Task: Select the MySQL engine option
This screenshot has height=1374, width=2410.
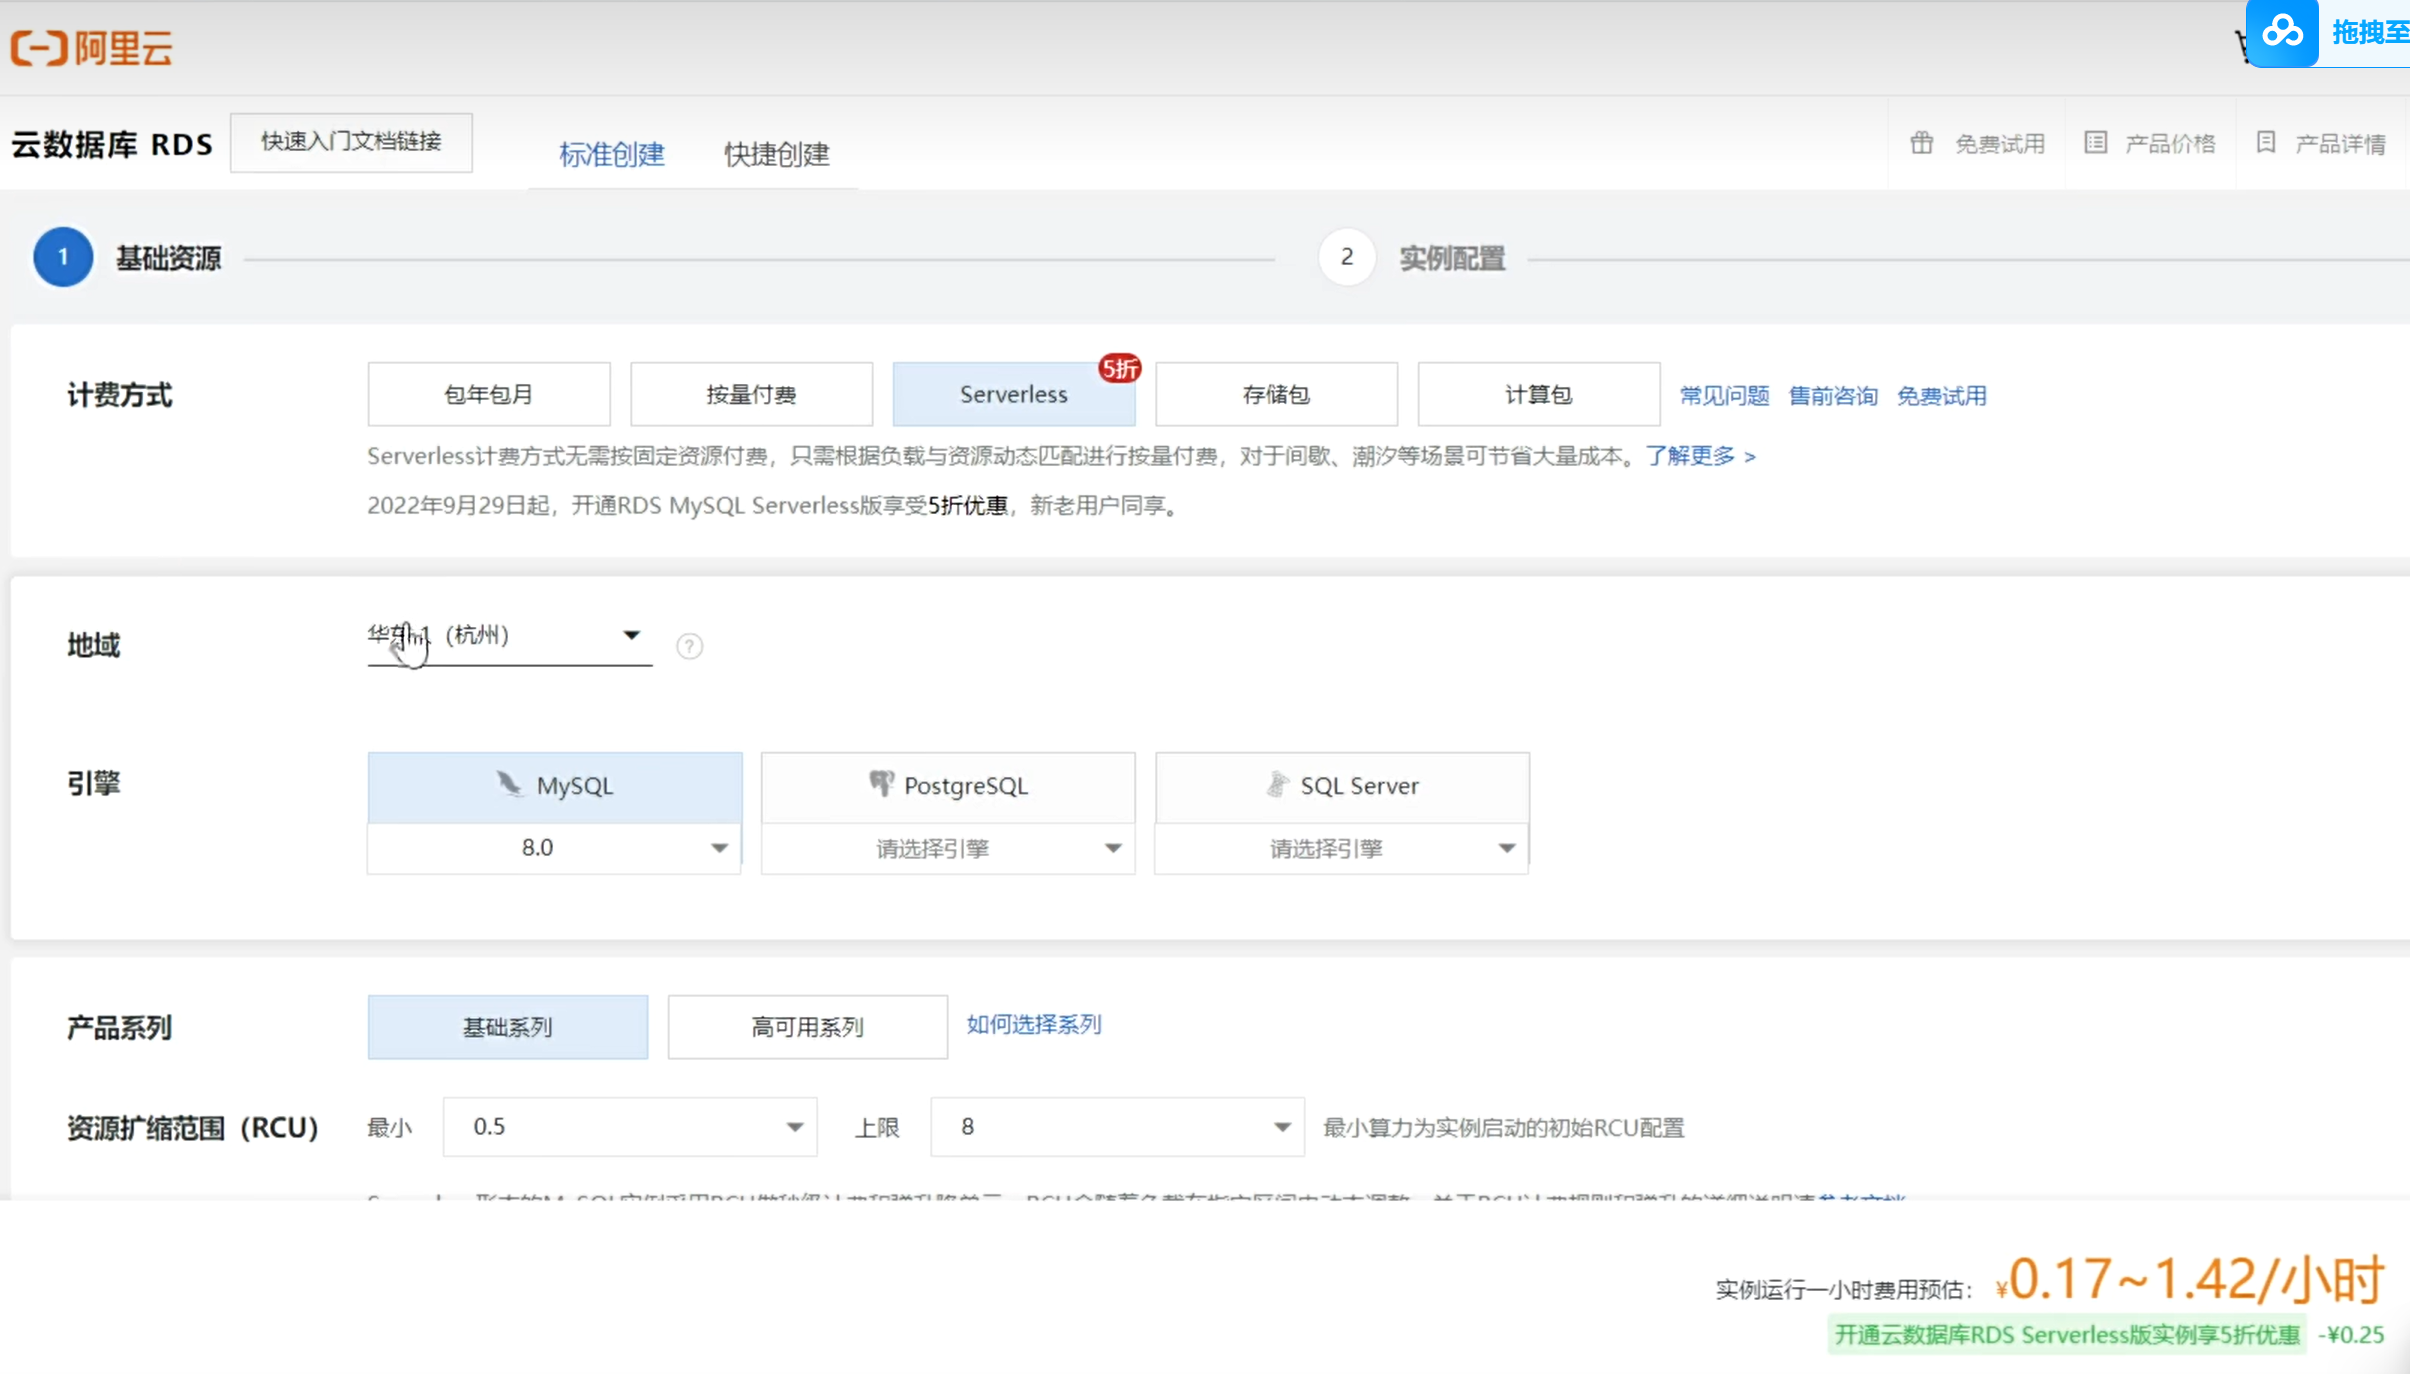Action: pos(555,786)
